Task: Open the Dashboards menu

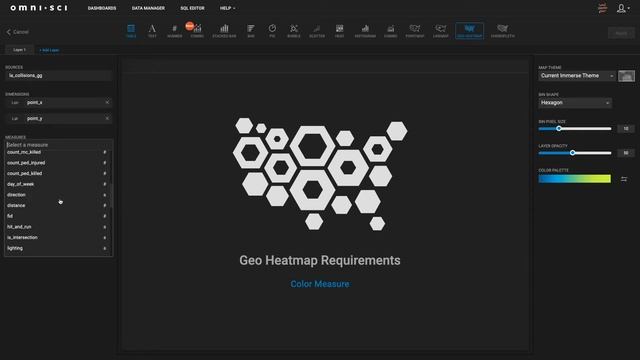Action: point(102,8)
